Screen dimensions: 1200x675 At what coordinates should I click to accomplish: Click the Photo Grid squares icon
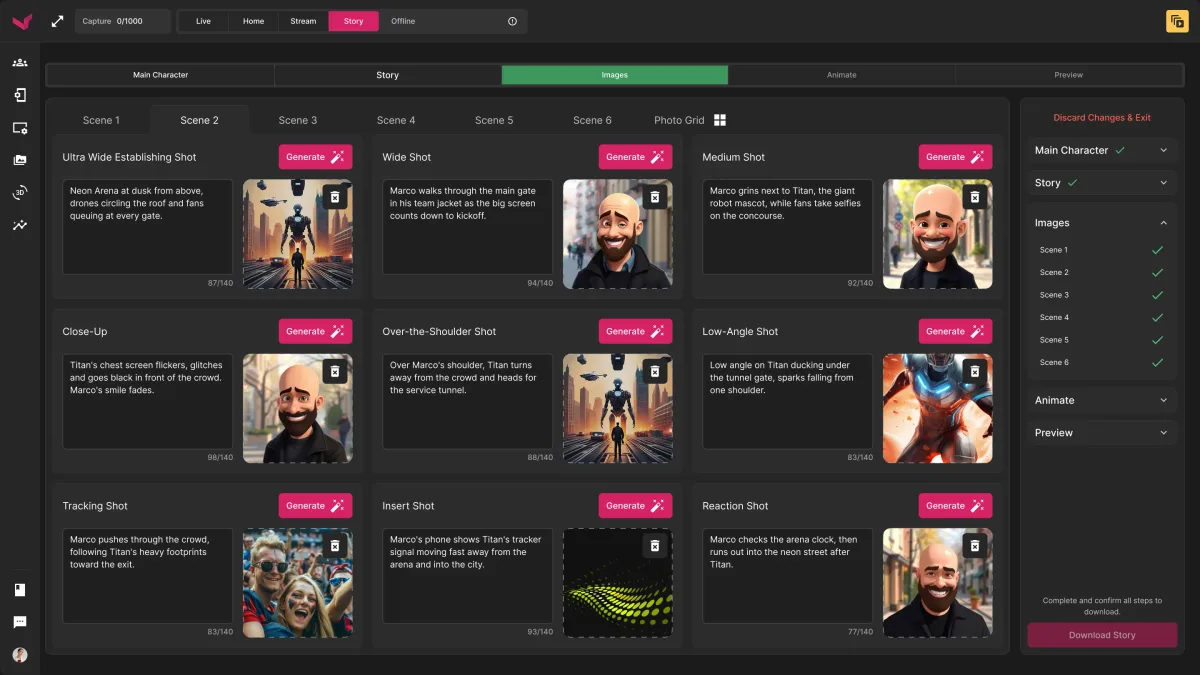720,120
